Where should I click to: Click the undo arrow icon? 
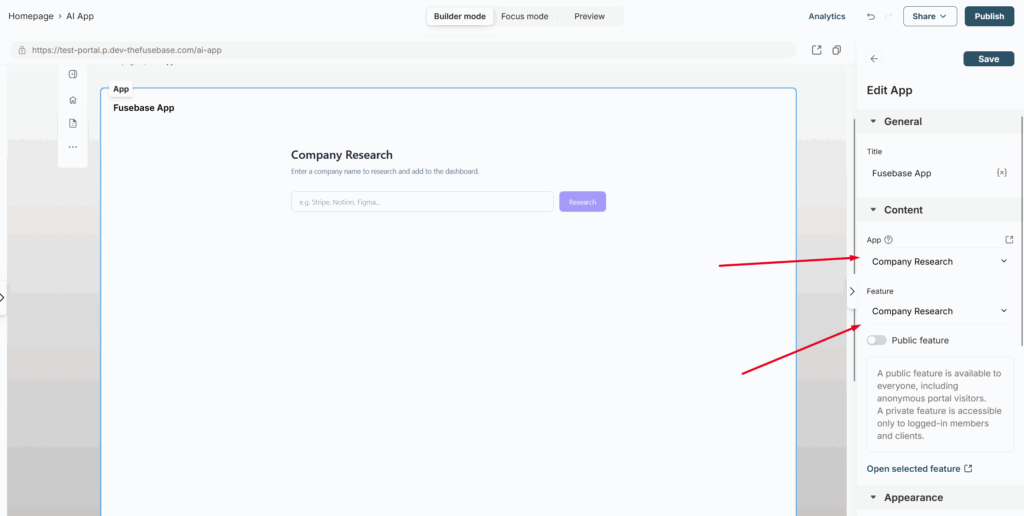[x=870, y=16]
